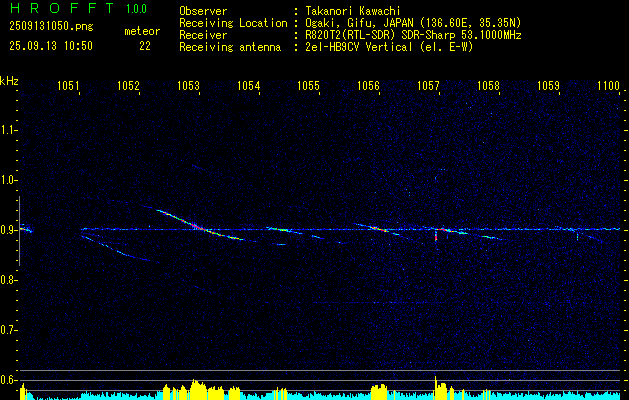Click the 1054 time axis label
The height and width of the screenshot is (400, 629).
click(249, 85)
